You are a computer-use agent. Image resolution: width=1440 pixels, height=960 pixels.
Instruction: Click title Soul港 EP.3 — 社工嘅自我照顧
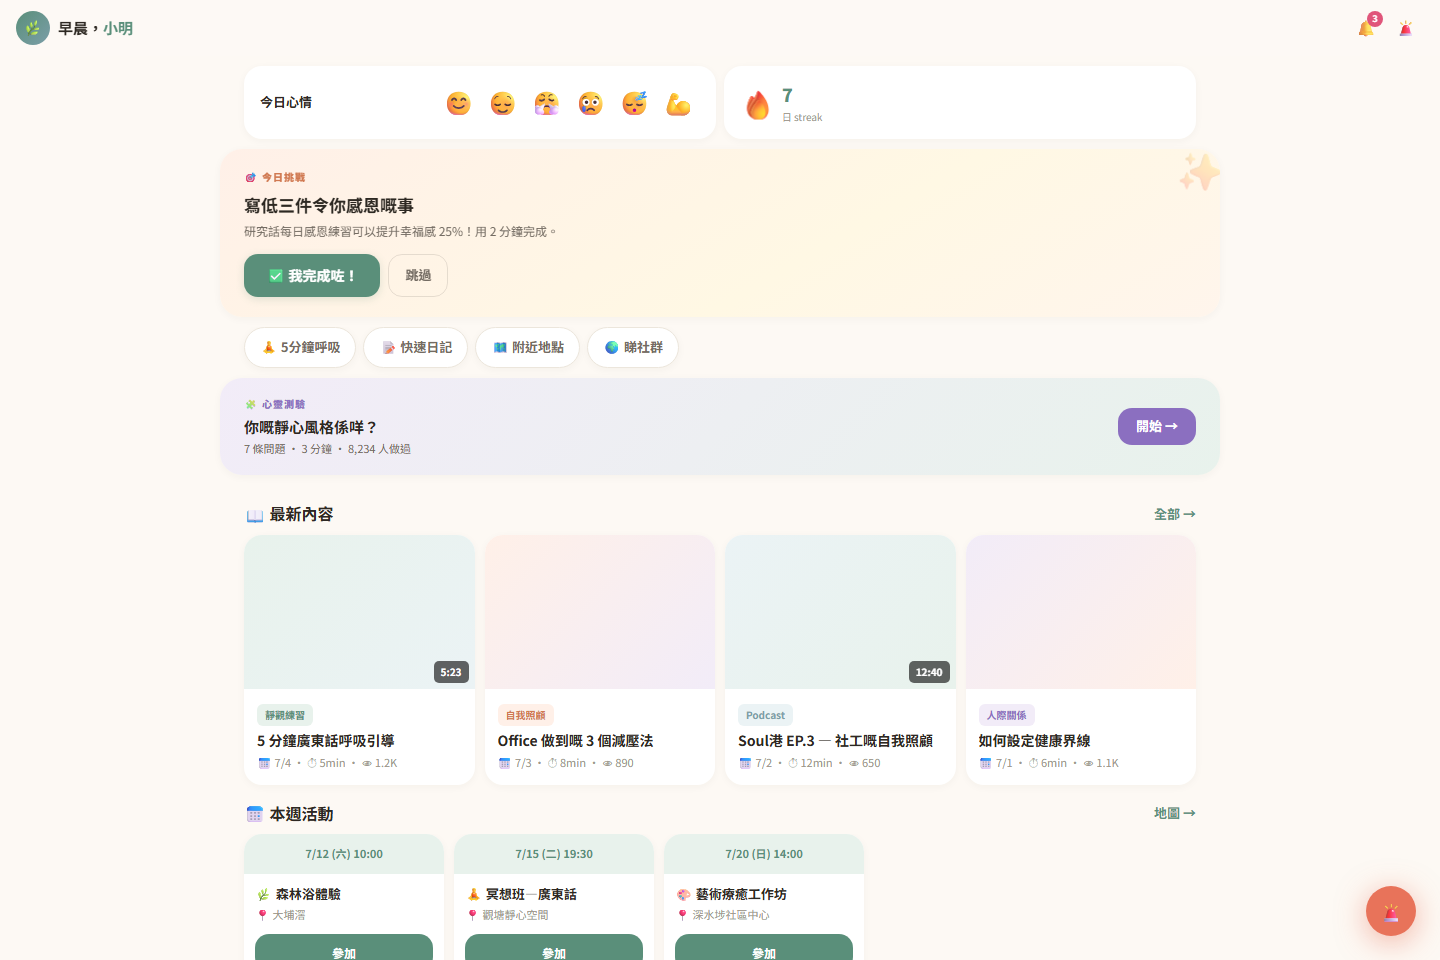835,741
